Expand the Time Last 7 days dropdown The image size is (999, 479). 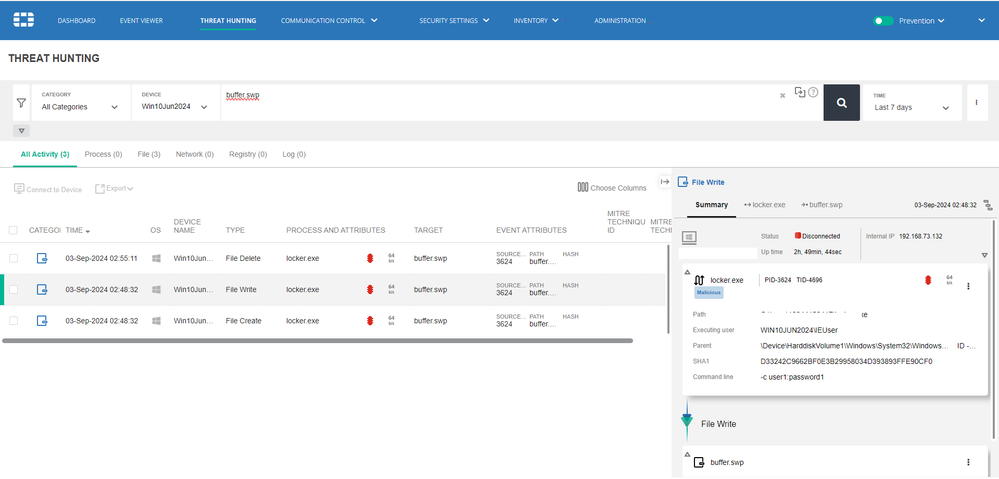[x=911, y=107]
